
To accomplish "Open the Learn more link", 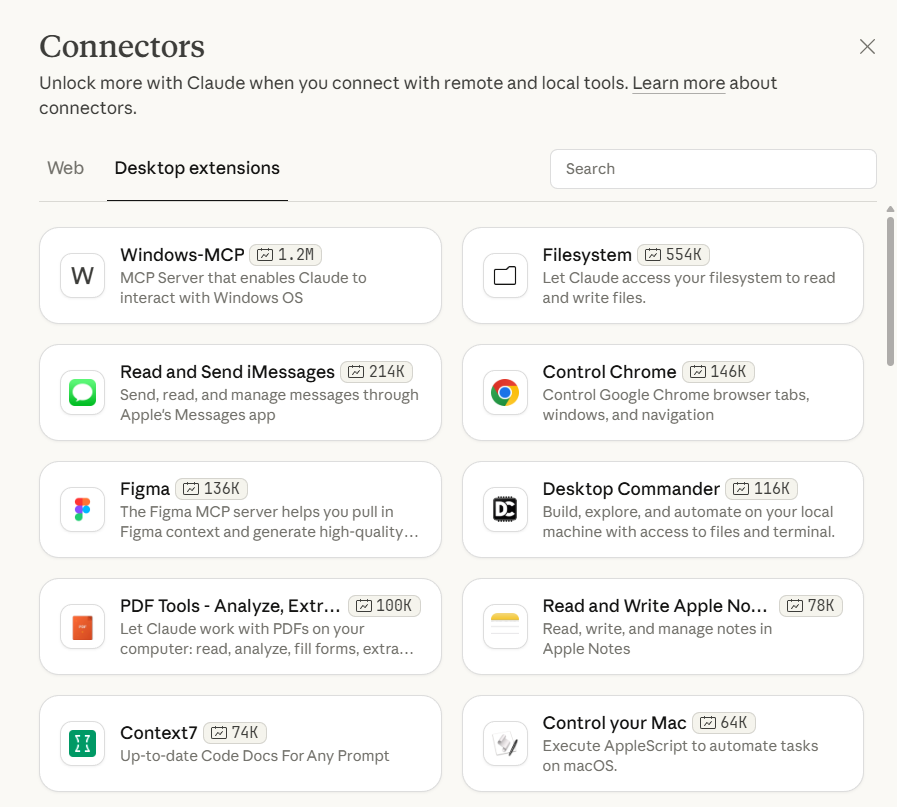I will [678, 83].
